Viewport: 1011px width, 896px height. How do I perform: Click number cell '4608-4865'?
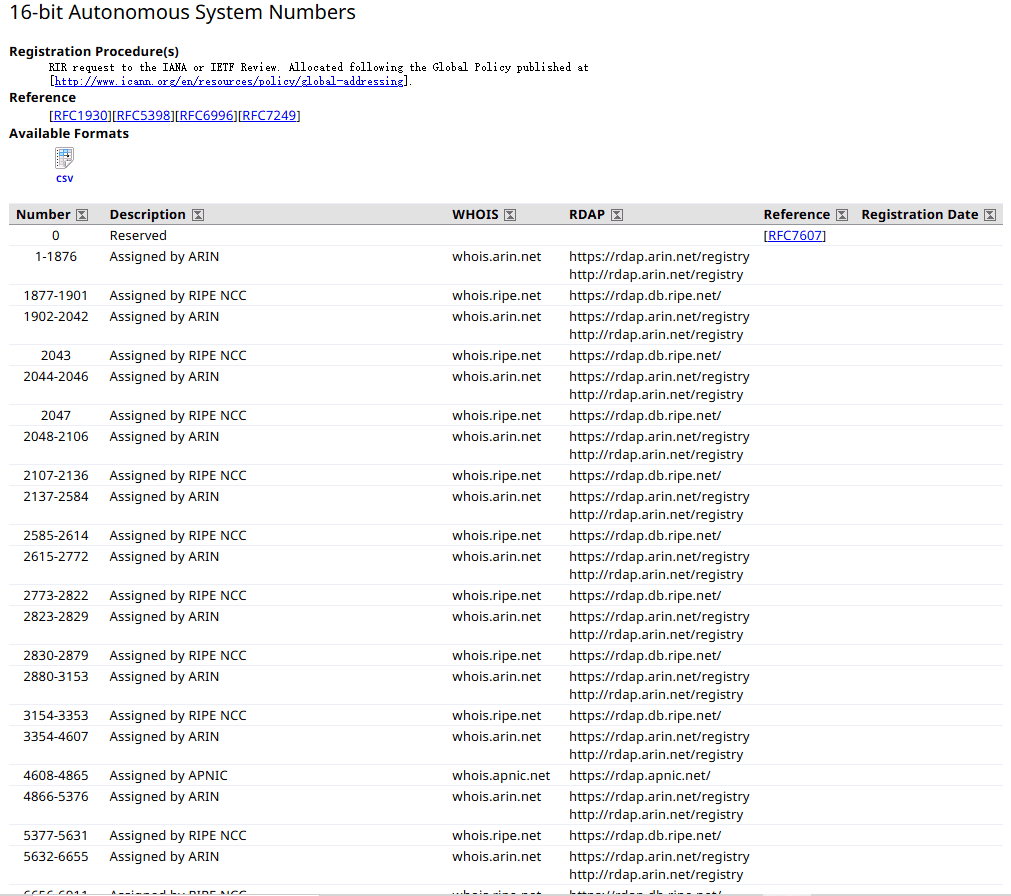tap(55, 775)
